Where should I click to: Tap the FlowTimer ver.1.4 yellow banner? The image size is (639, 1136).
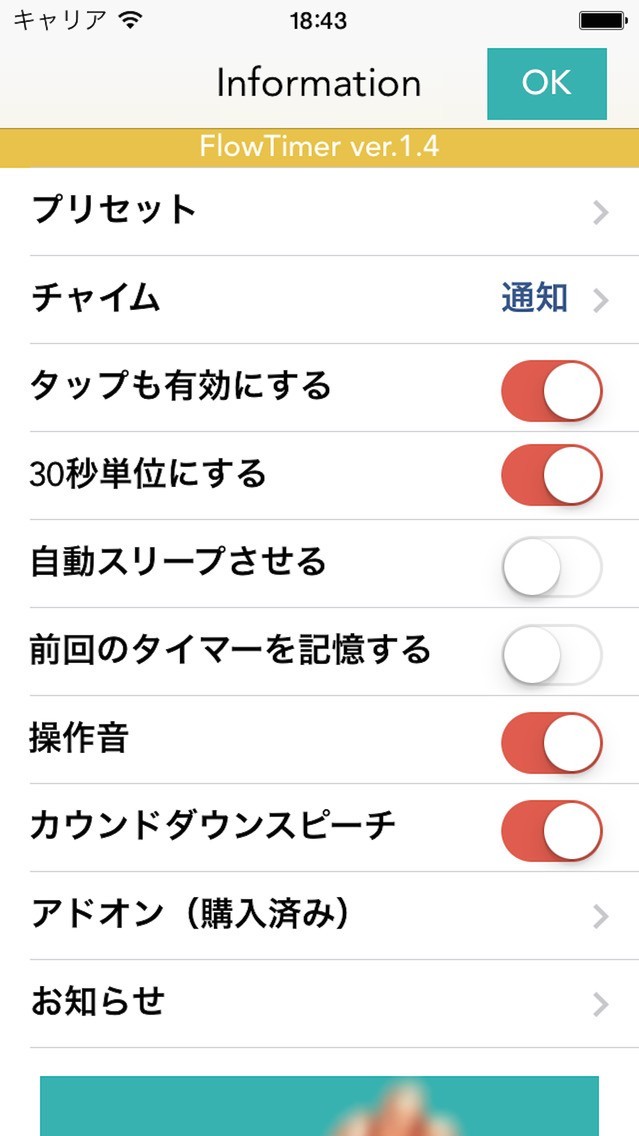(319, 147)
